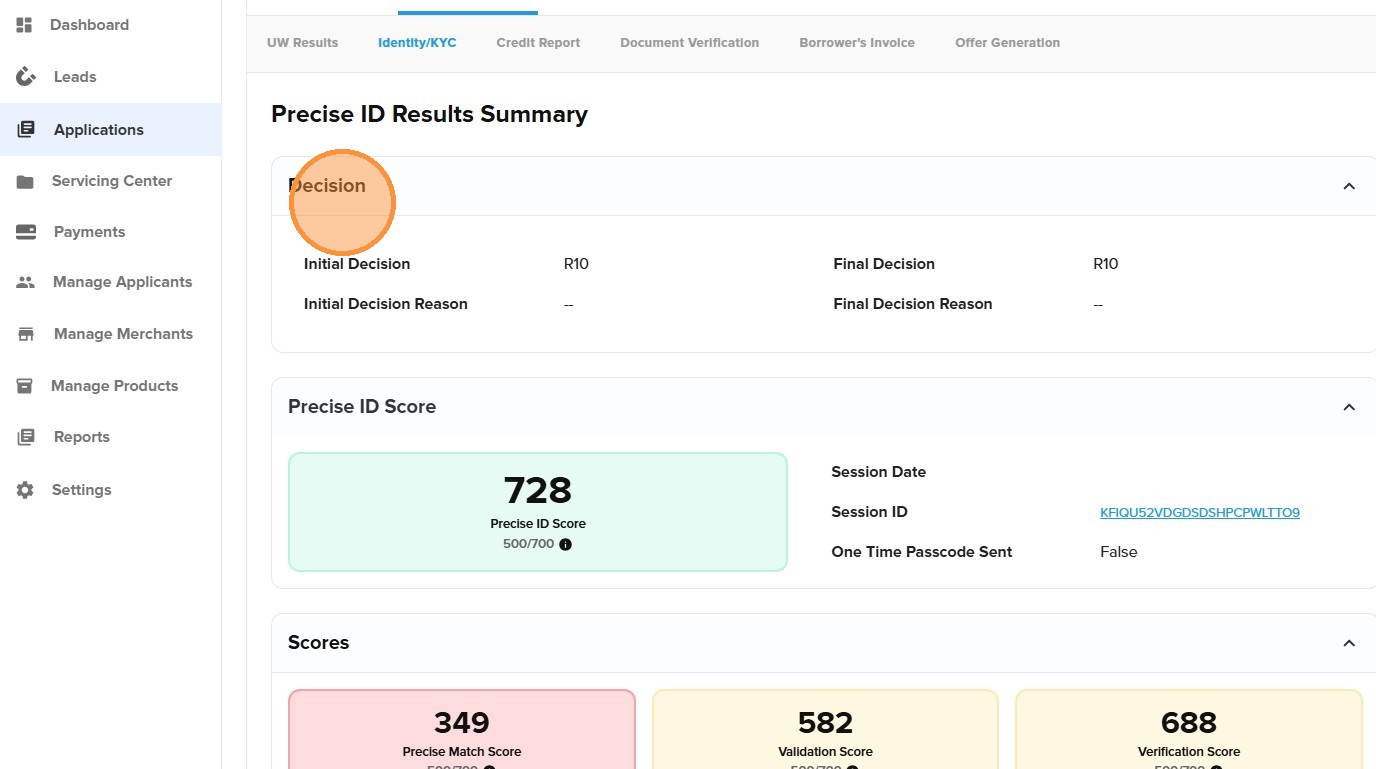Viewport: 1376px width, 769px height.
Task: Click the Dashboard grid icon
Action: [x=25, y=25]
